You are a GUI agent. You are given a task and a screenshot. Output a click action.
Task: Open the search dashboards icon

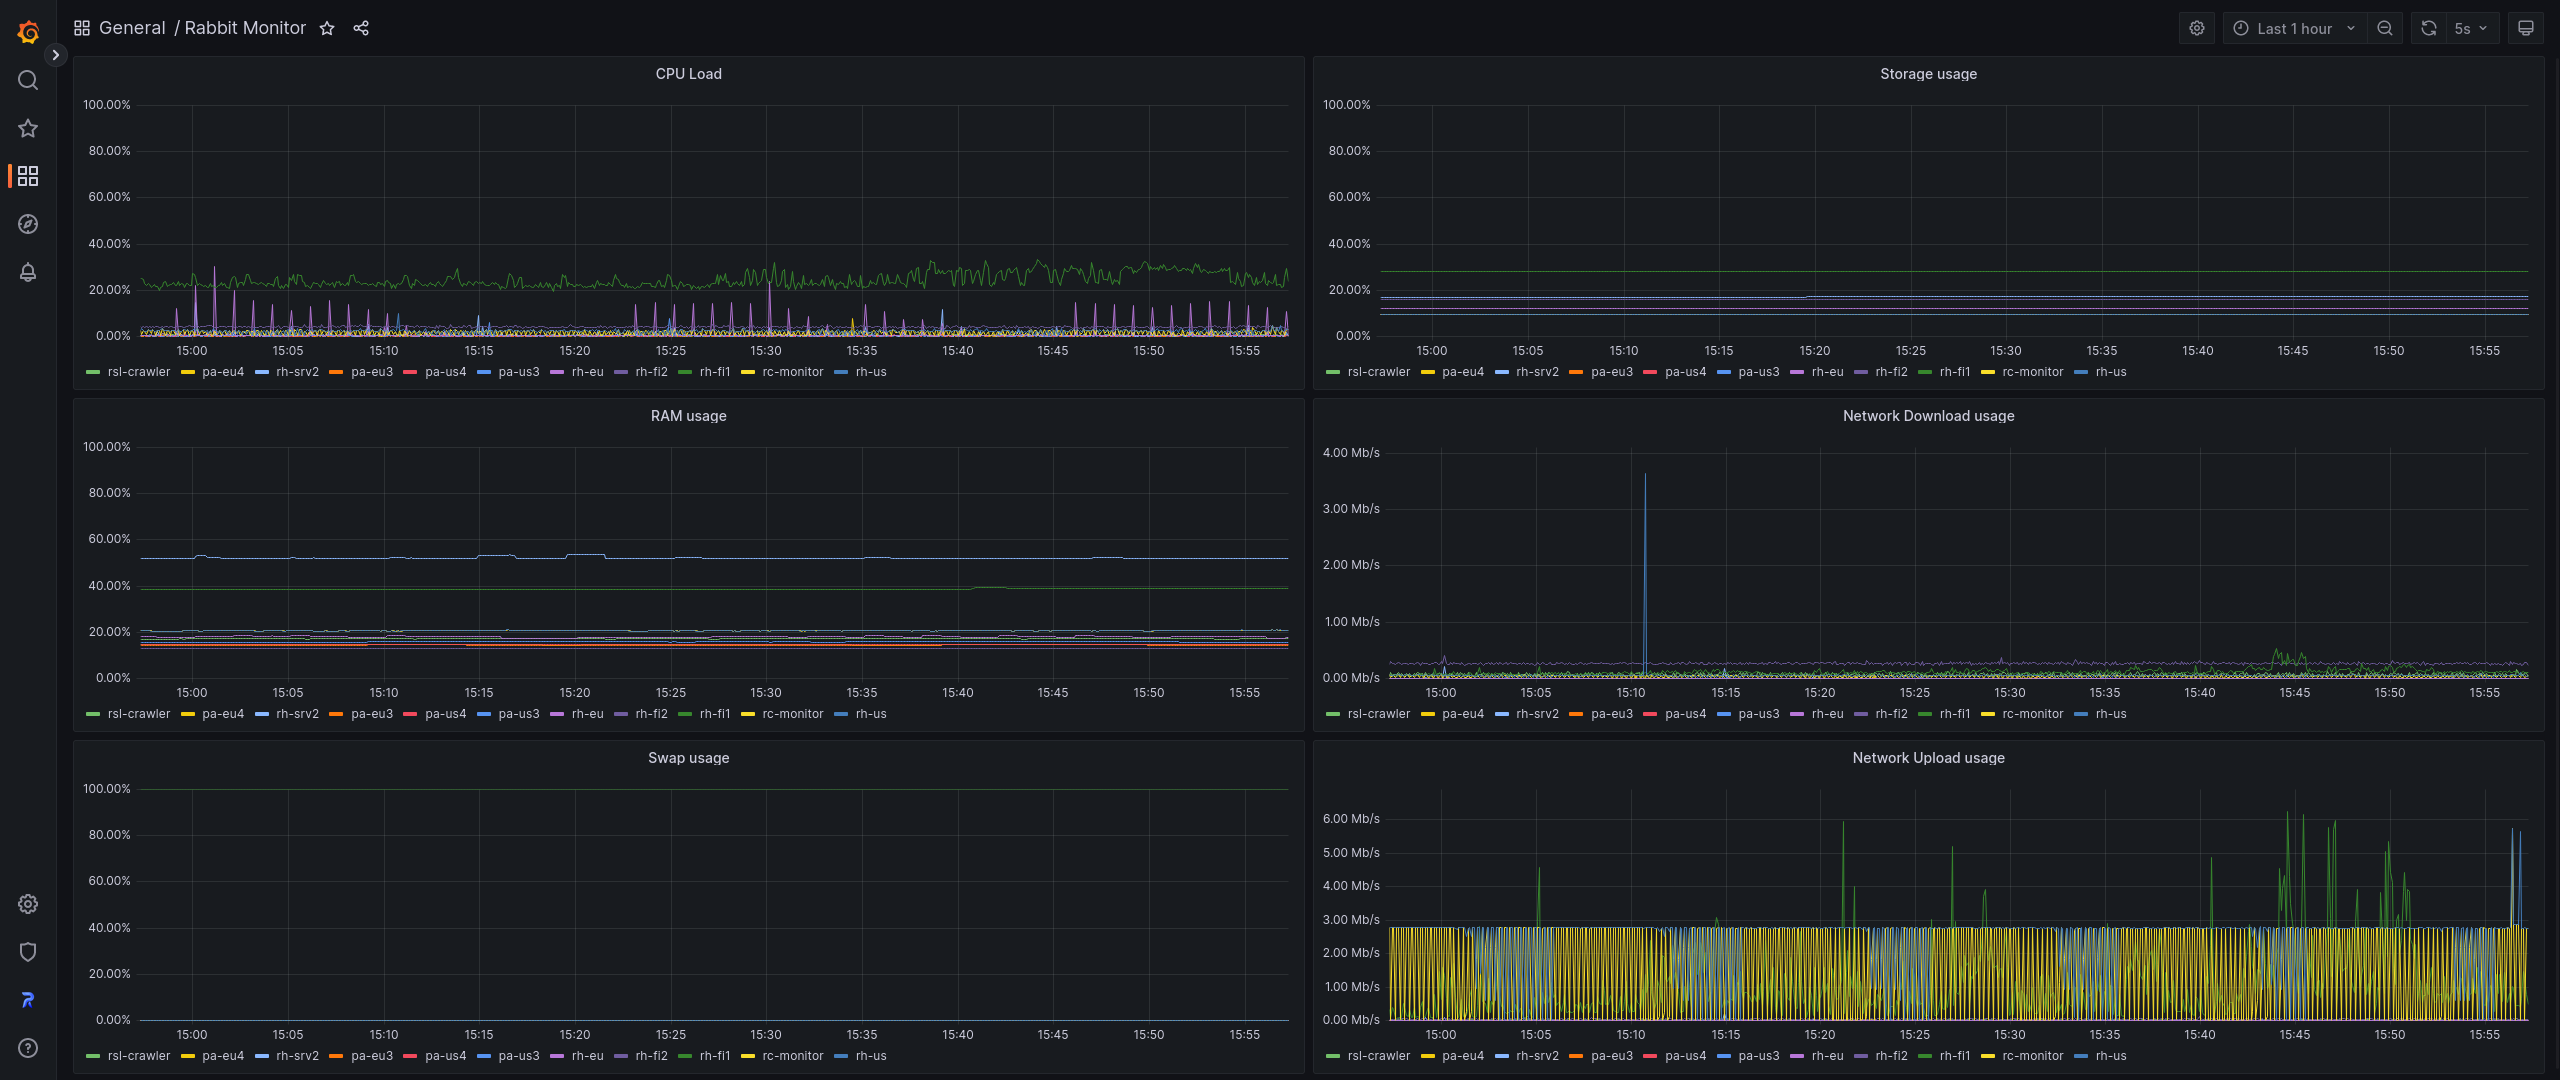28,80
